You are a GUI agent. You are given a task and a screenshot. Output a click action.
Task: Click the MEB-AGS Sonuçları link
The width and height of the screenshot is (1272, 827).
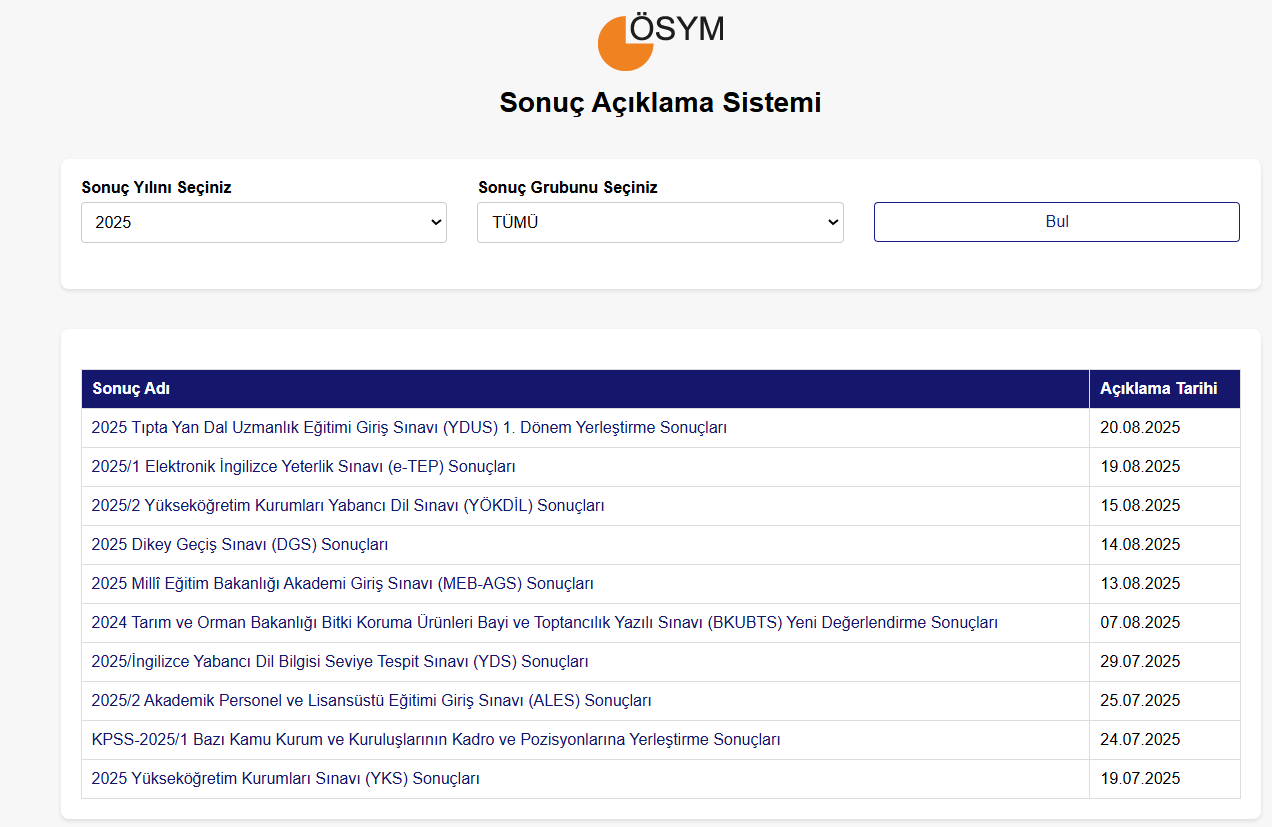tap(343, 584)
